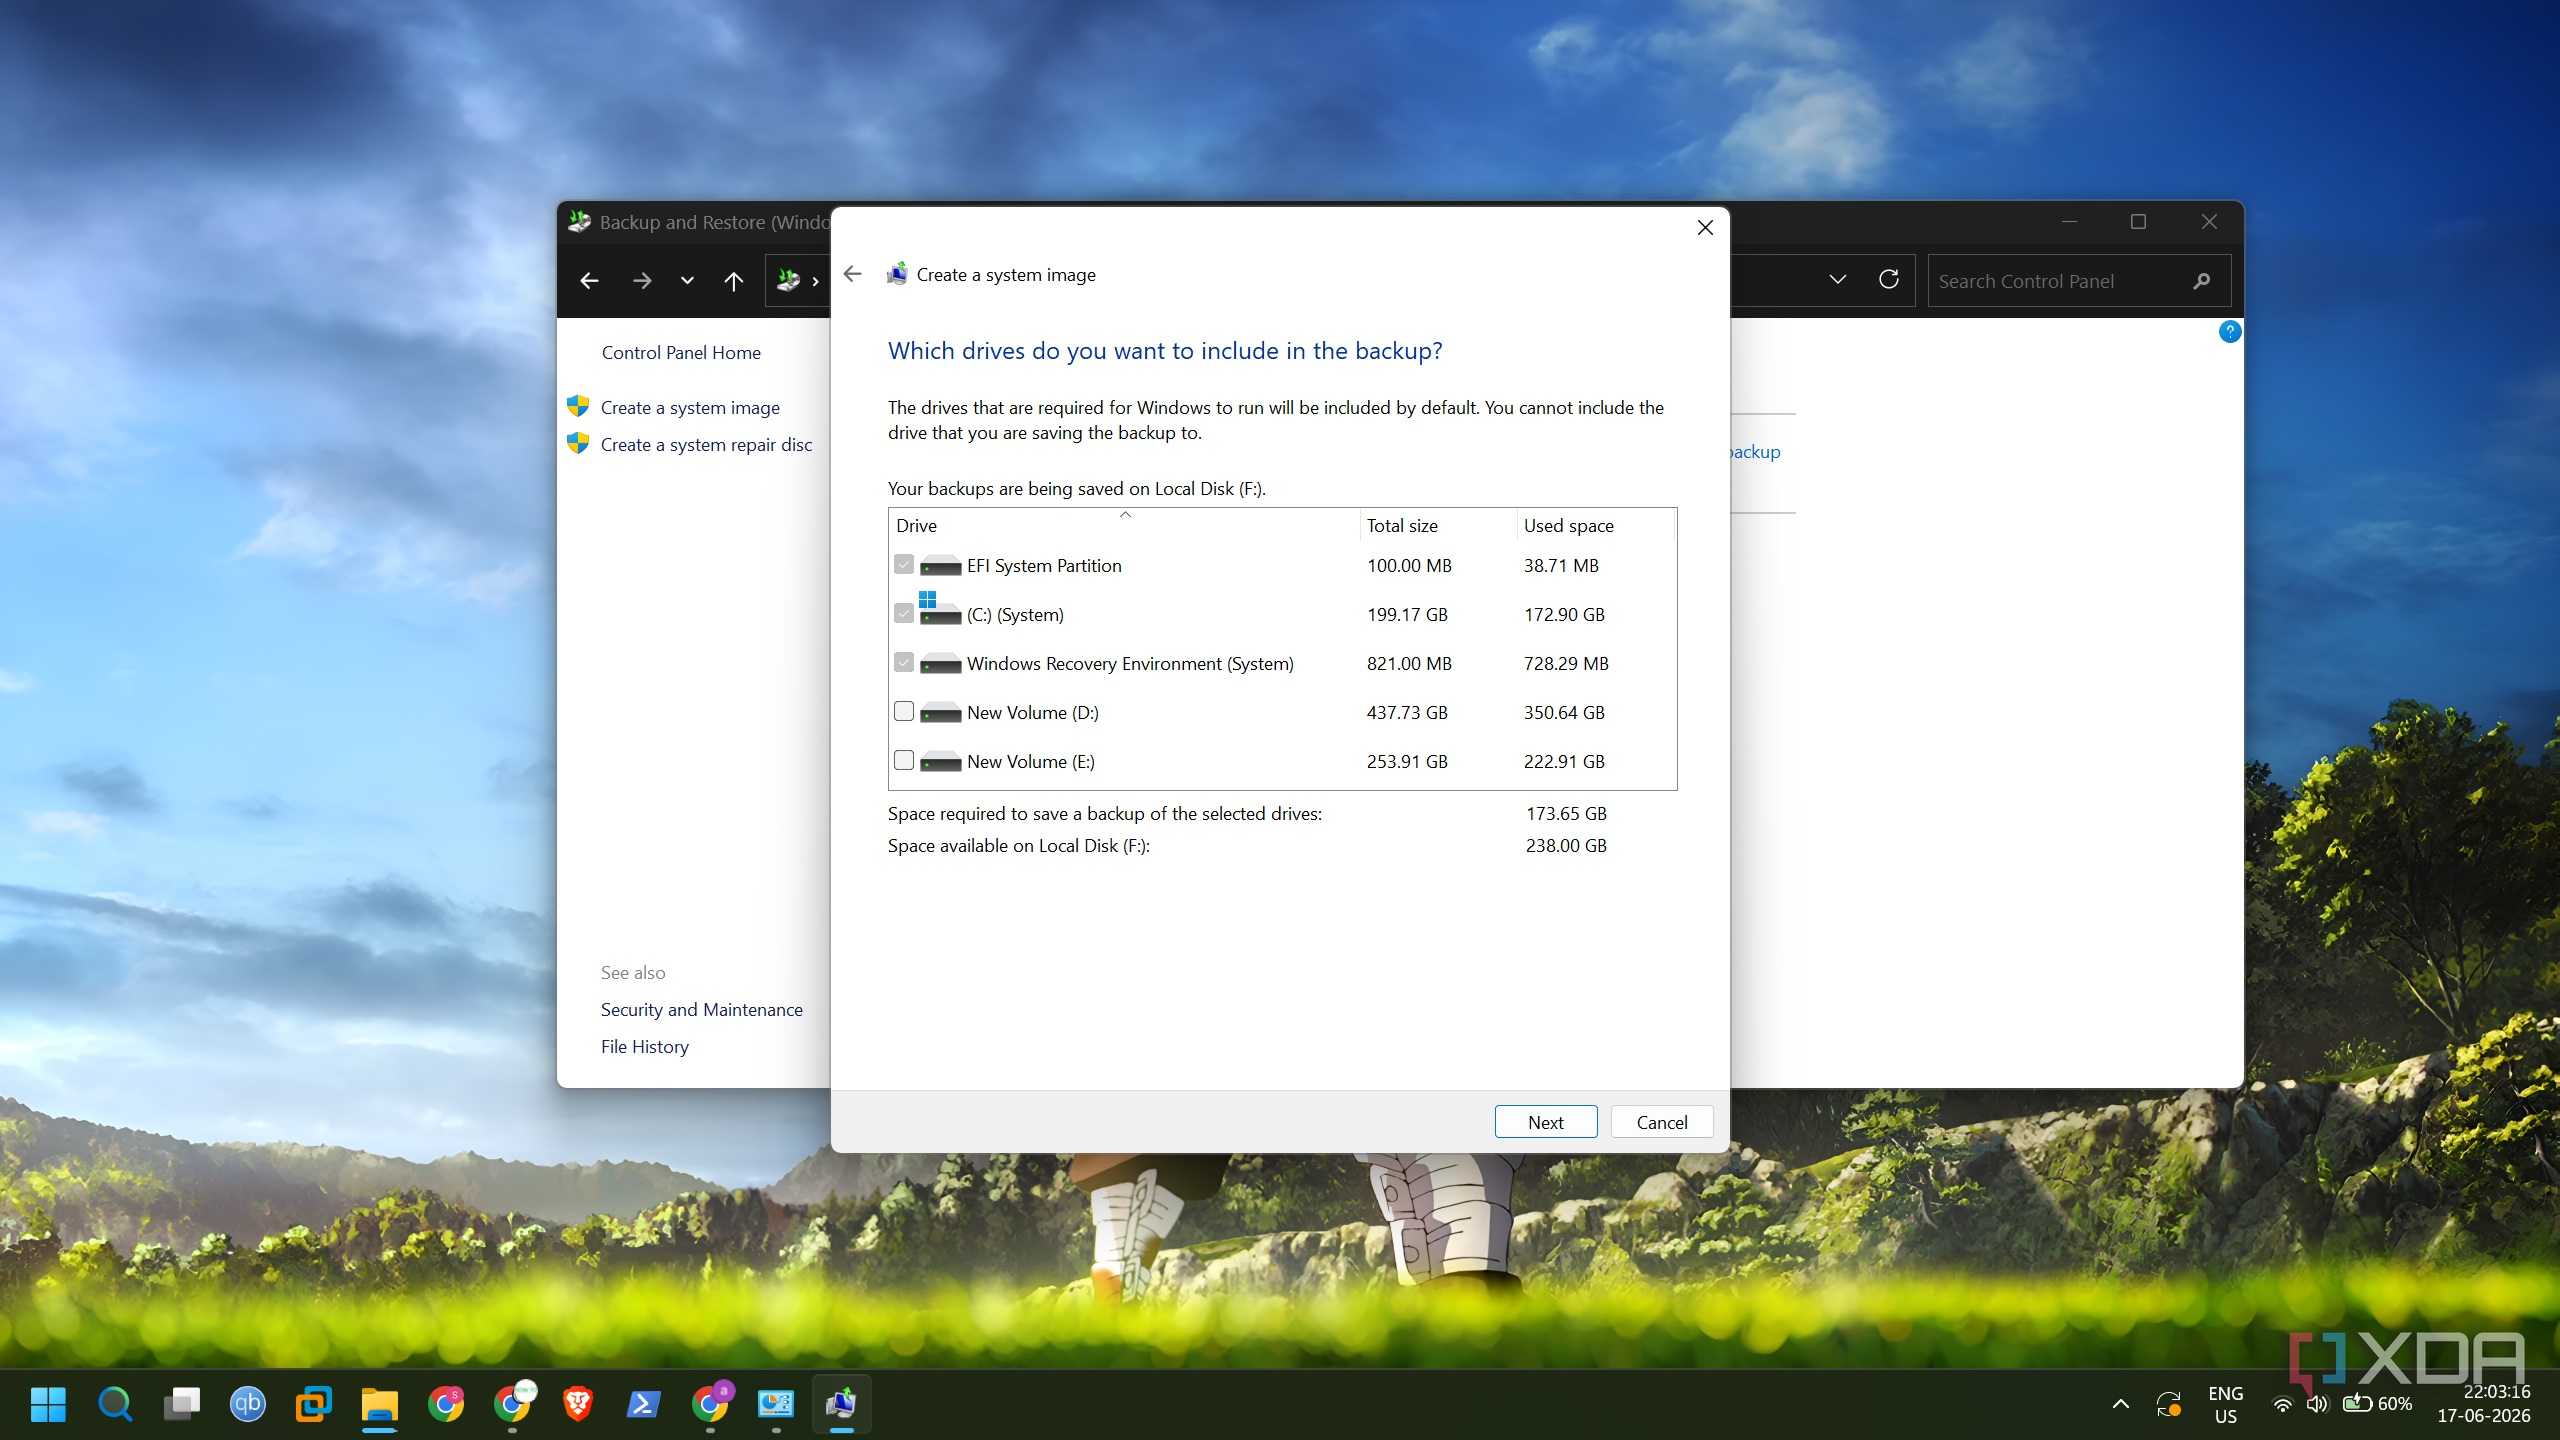This screenshot has height=1440, width=2560.
Task: Close the Create a system image dialog
Action: pos(1705,228)
